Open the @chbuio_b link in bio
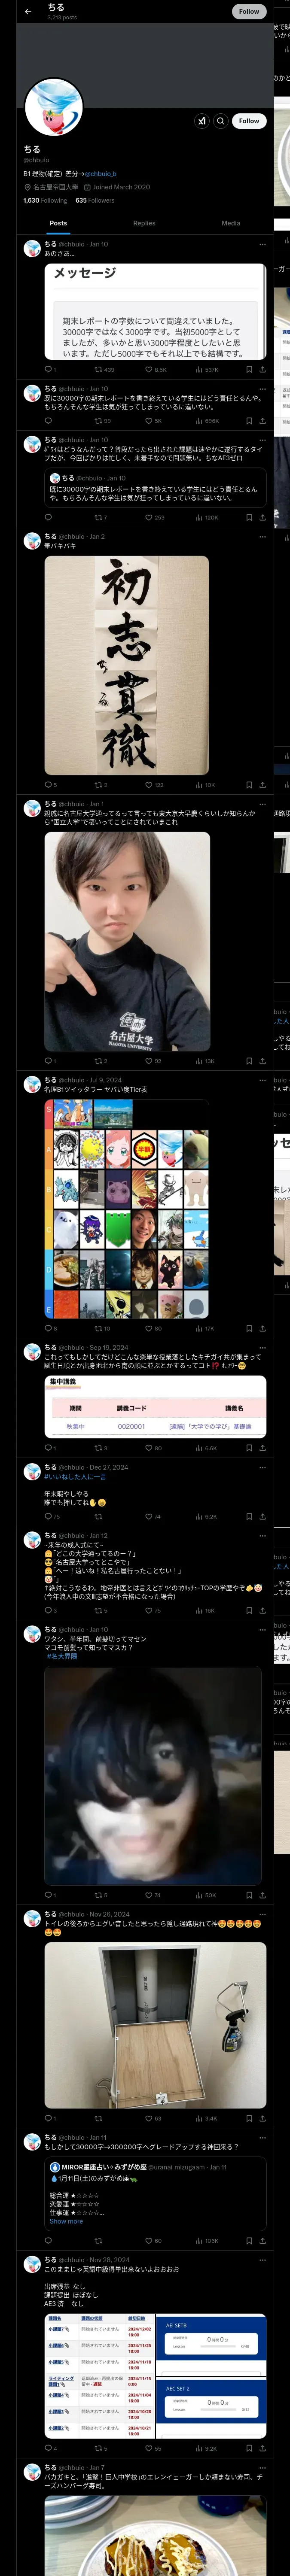The height and width of the screenshot is (2576, 290). tap(100, 174)
